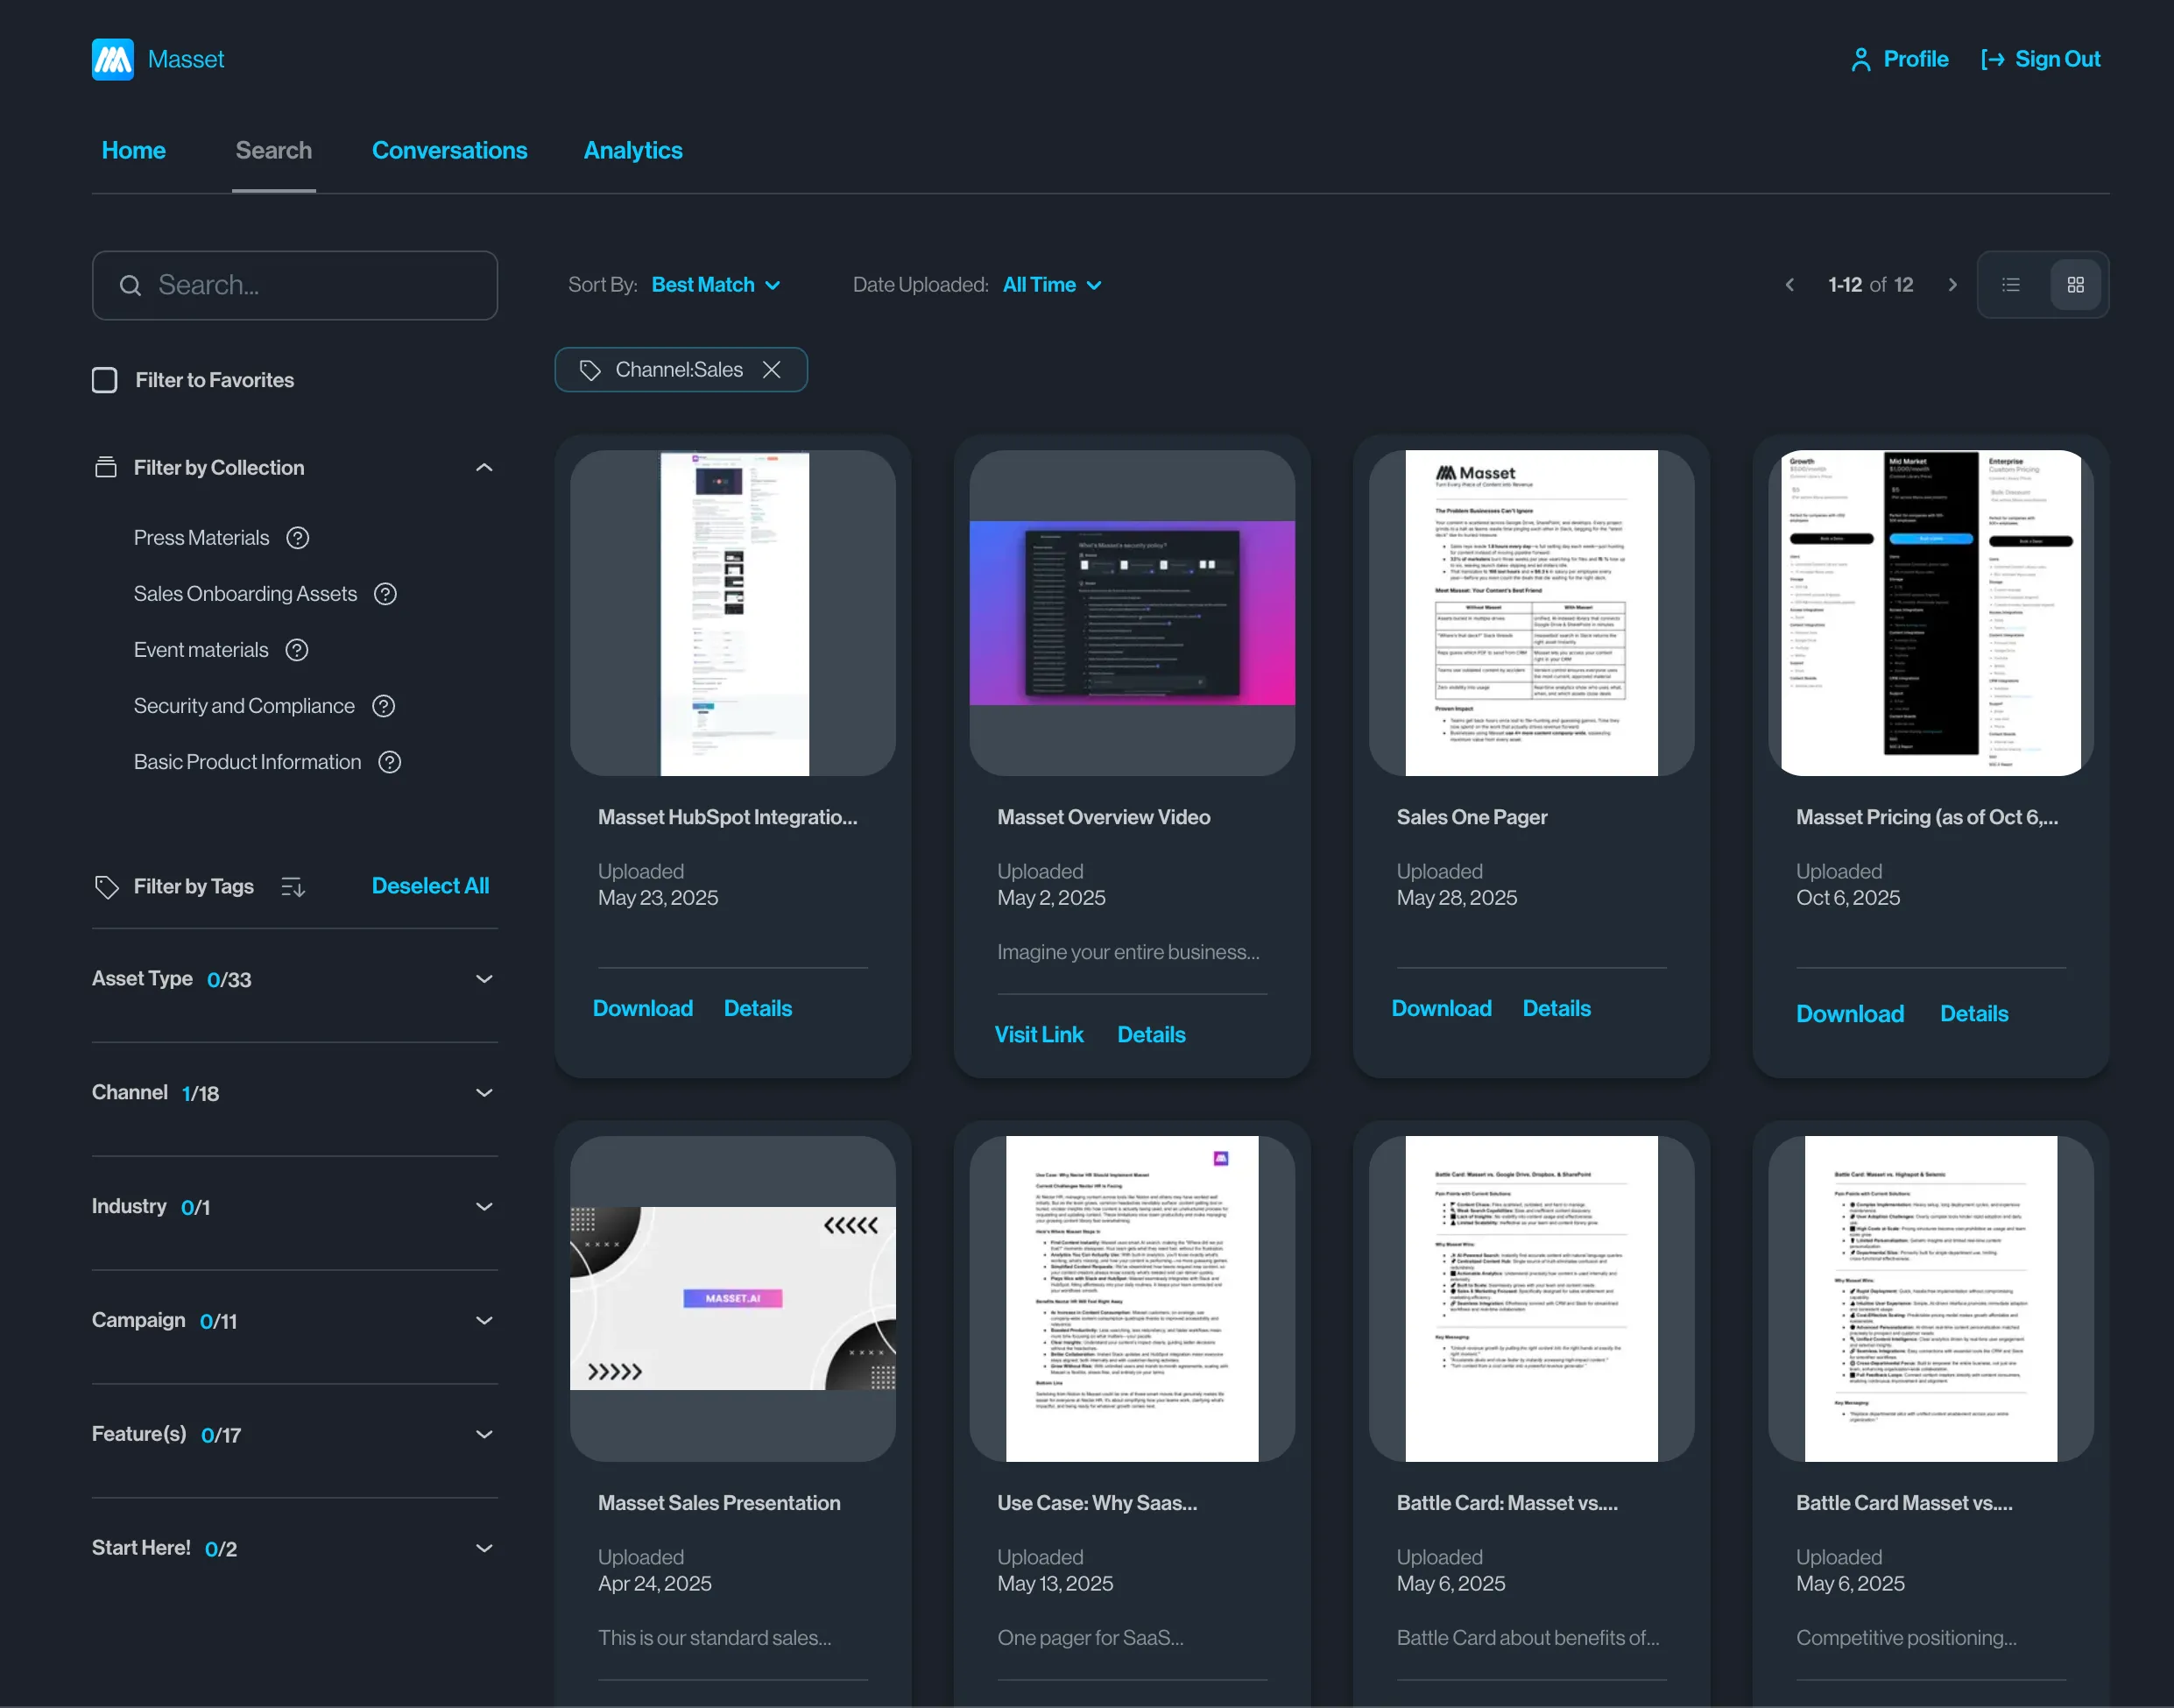Click the Masset logo icon
The width and height of the screenshot is (2174, 1708).
pyautogui.click(x=112, y=59)
